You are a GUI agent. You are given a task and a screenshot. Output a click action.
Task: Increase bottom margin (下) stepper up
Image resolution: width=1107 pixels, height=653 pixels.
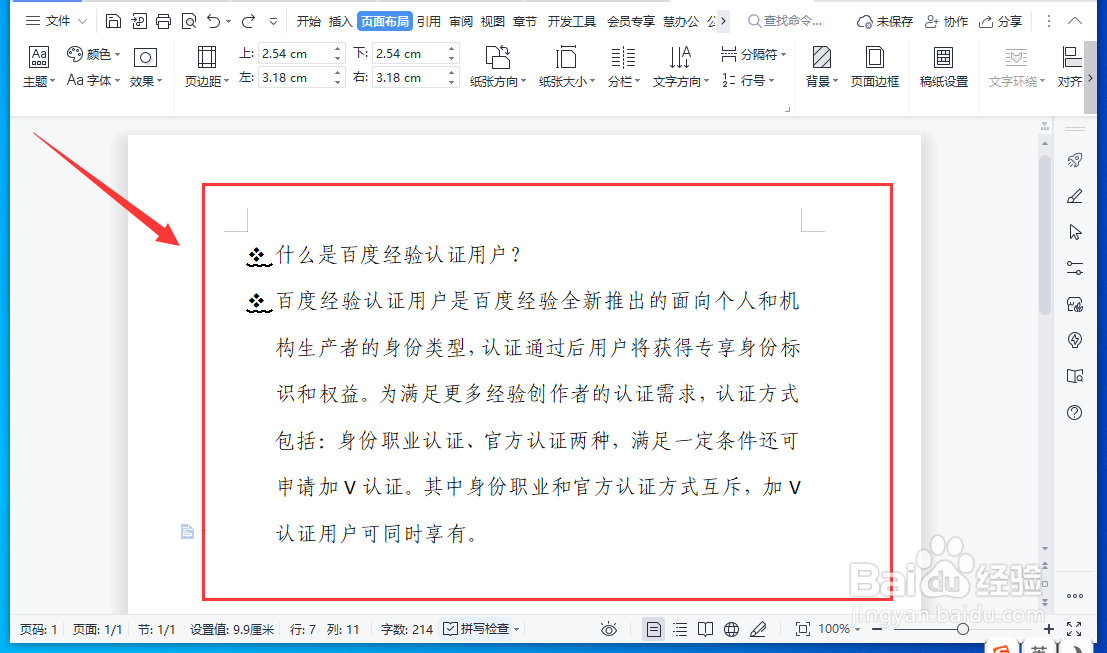[x=452, y=49]
